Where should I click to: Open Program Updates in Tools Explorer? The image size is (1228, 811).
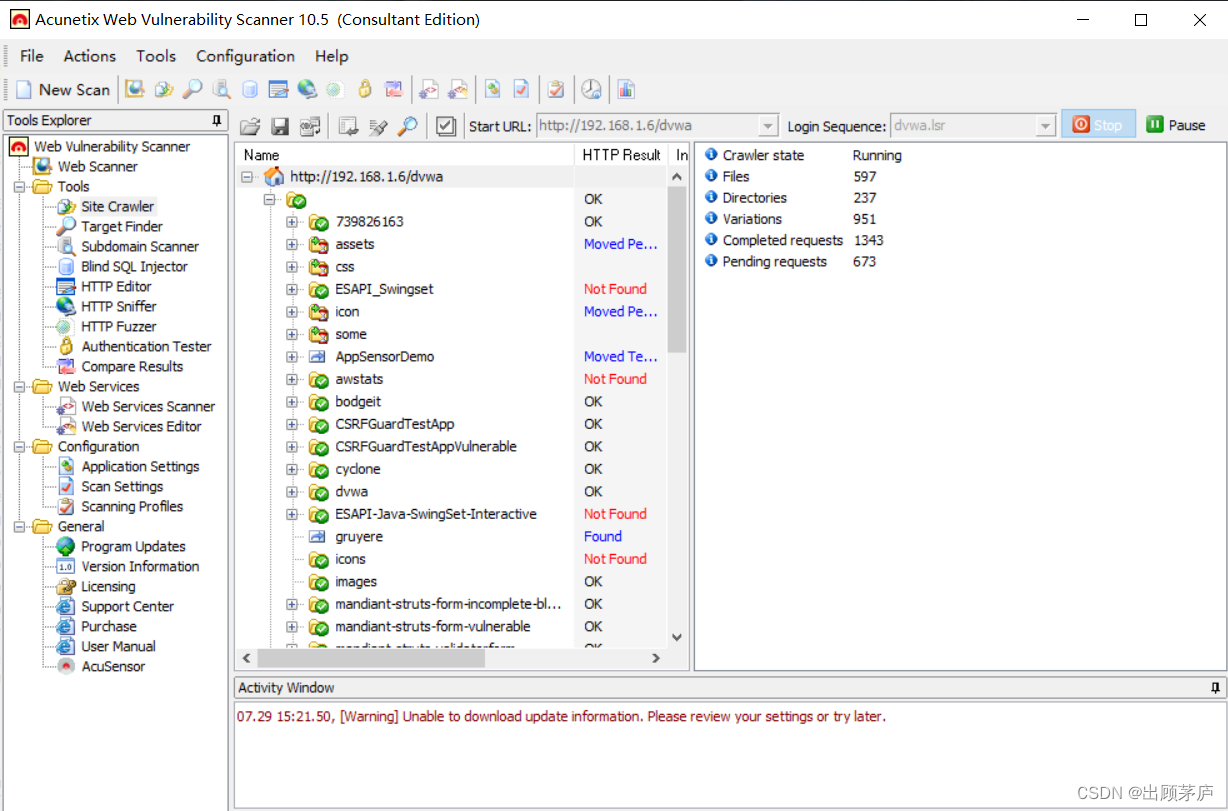pos(133,547)
